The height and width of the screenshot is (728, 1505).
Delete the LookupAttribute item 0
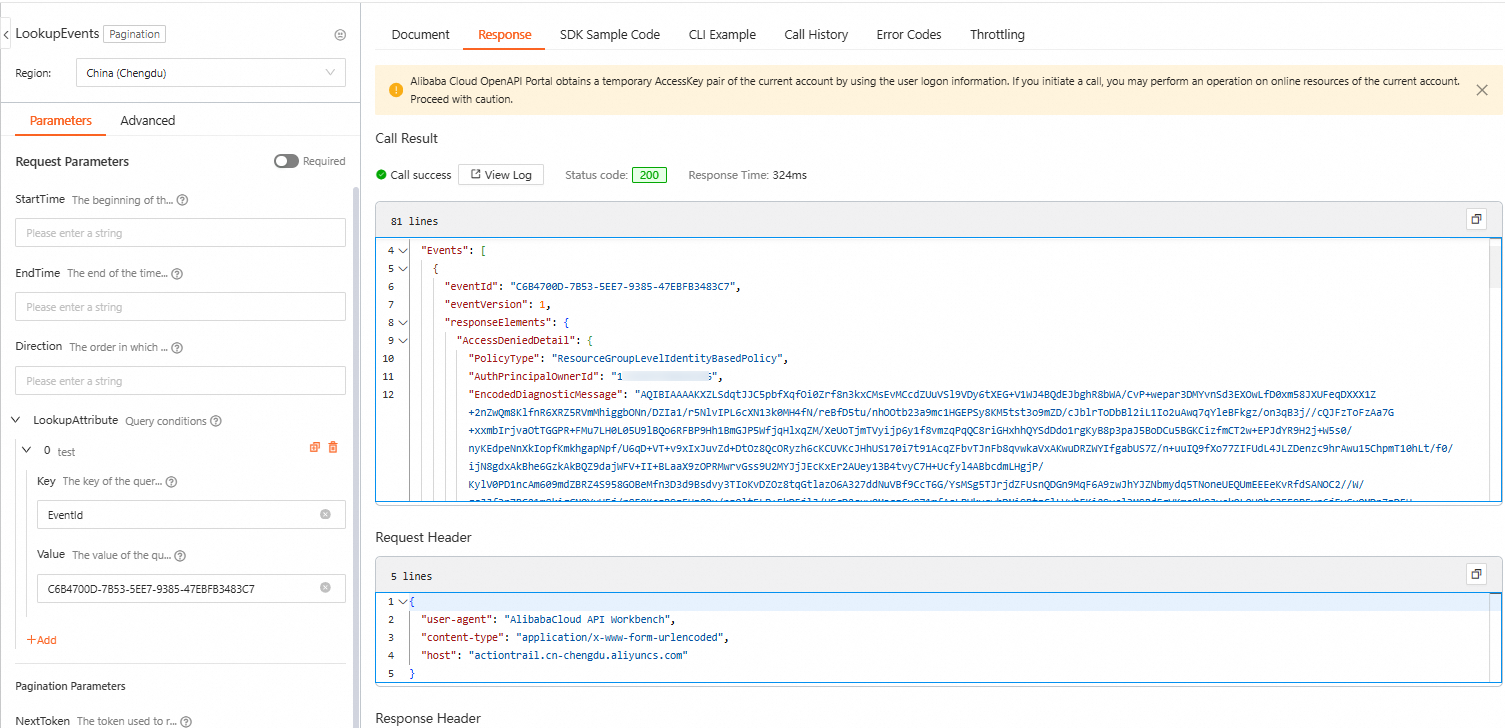coord(333,448)
